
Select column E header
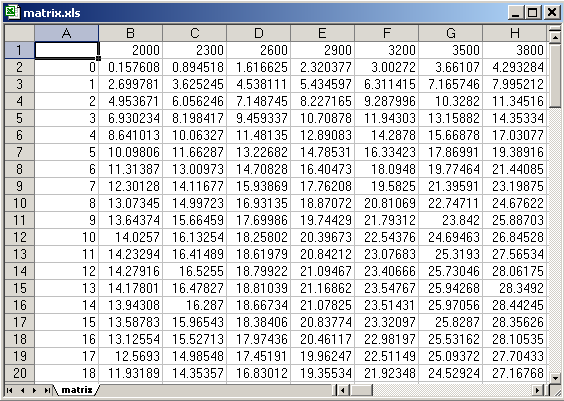pos(323,33)
